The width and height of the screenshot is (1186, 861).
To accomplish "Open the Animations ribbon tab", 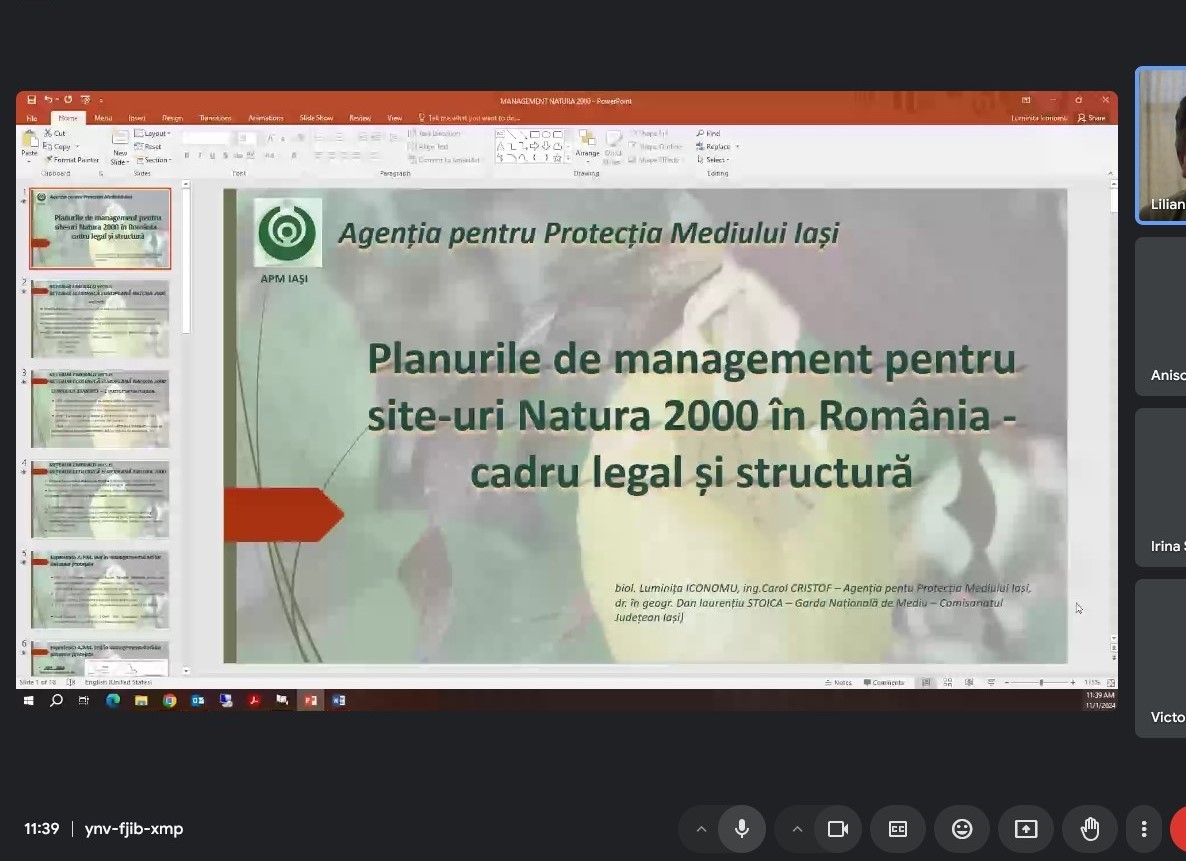I will click(266, 118).
